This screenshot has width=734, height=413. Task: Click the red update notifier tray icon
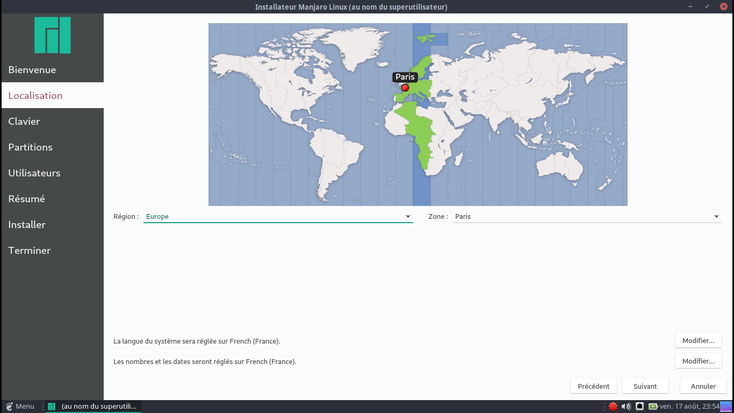point(613,406)
